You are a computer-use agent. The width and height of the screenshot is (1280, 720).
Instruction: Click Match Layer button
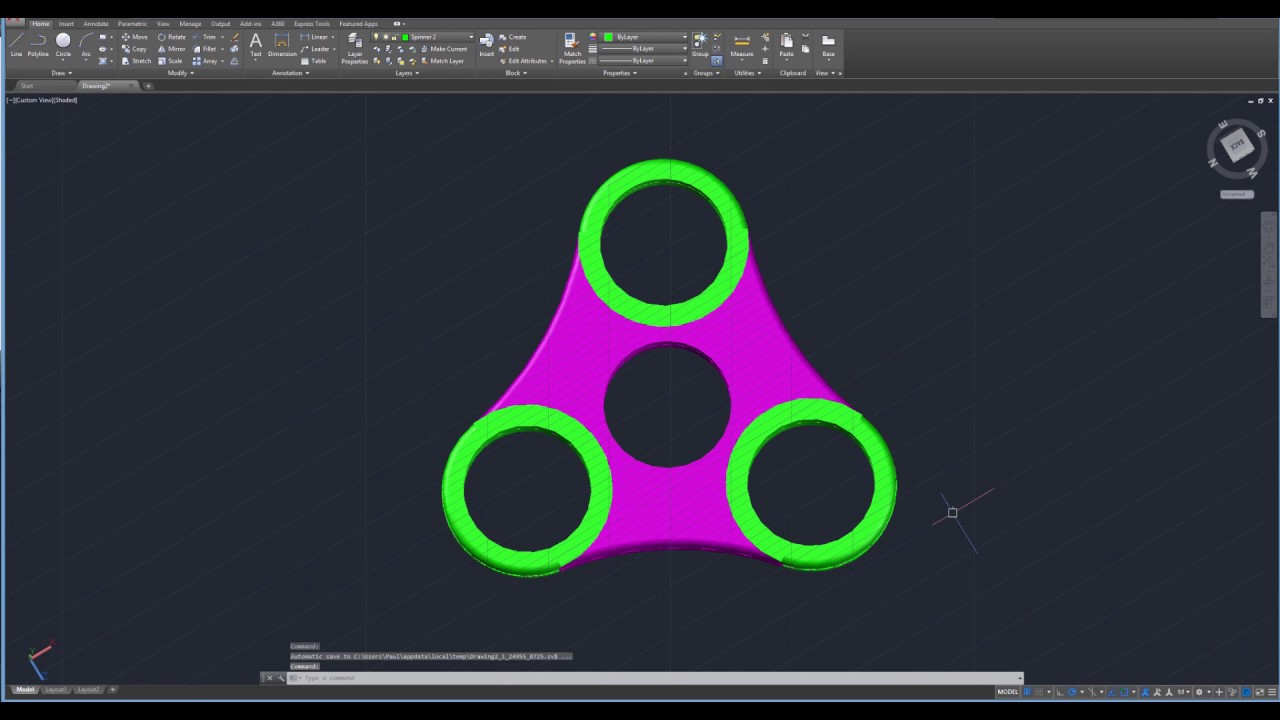point(441,61)
